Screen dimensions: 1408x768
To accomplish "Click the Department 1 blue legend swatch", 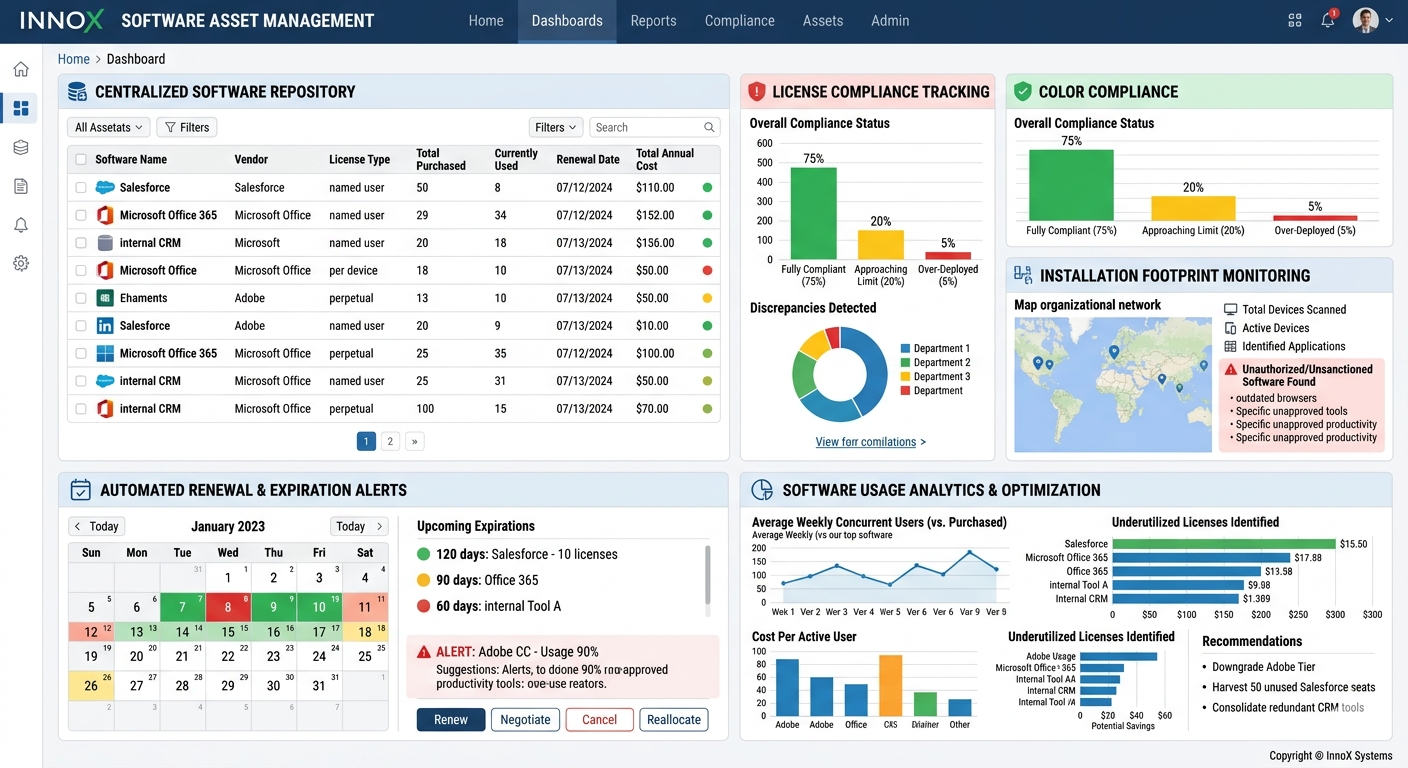I will [905, 349].
